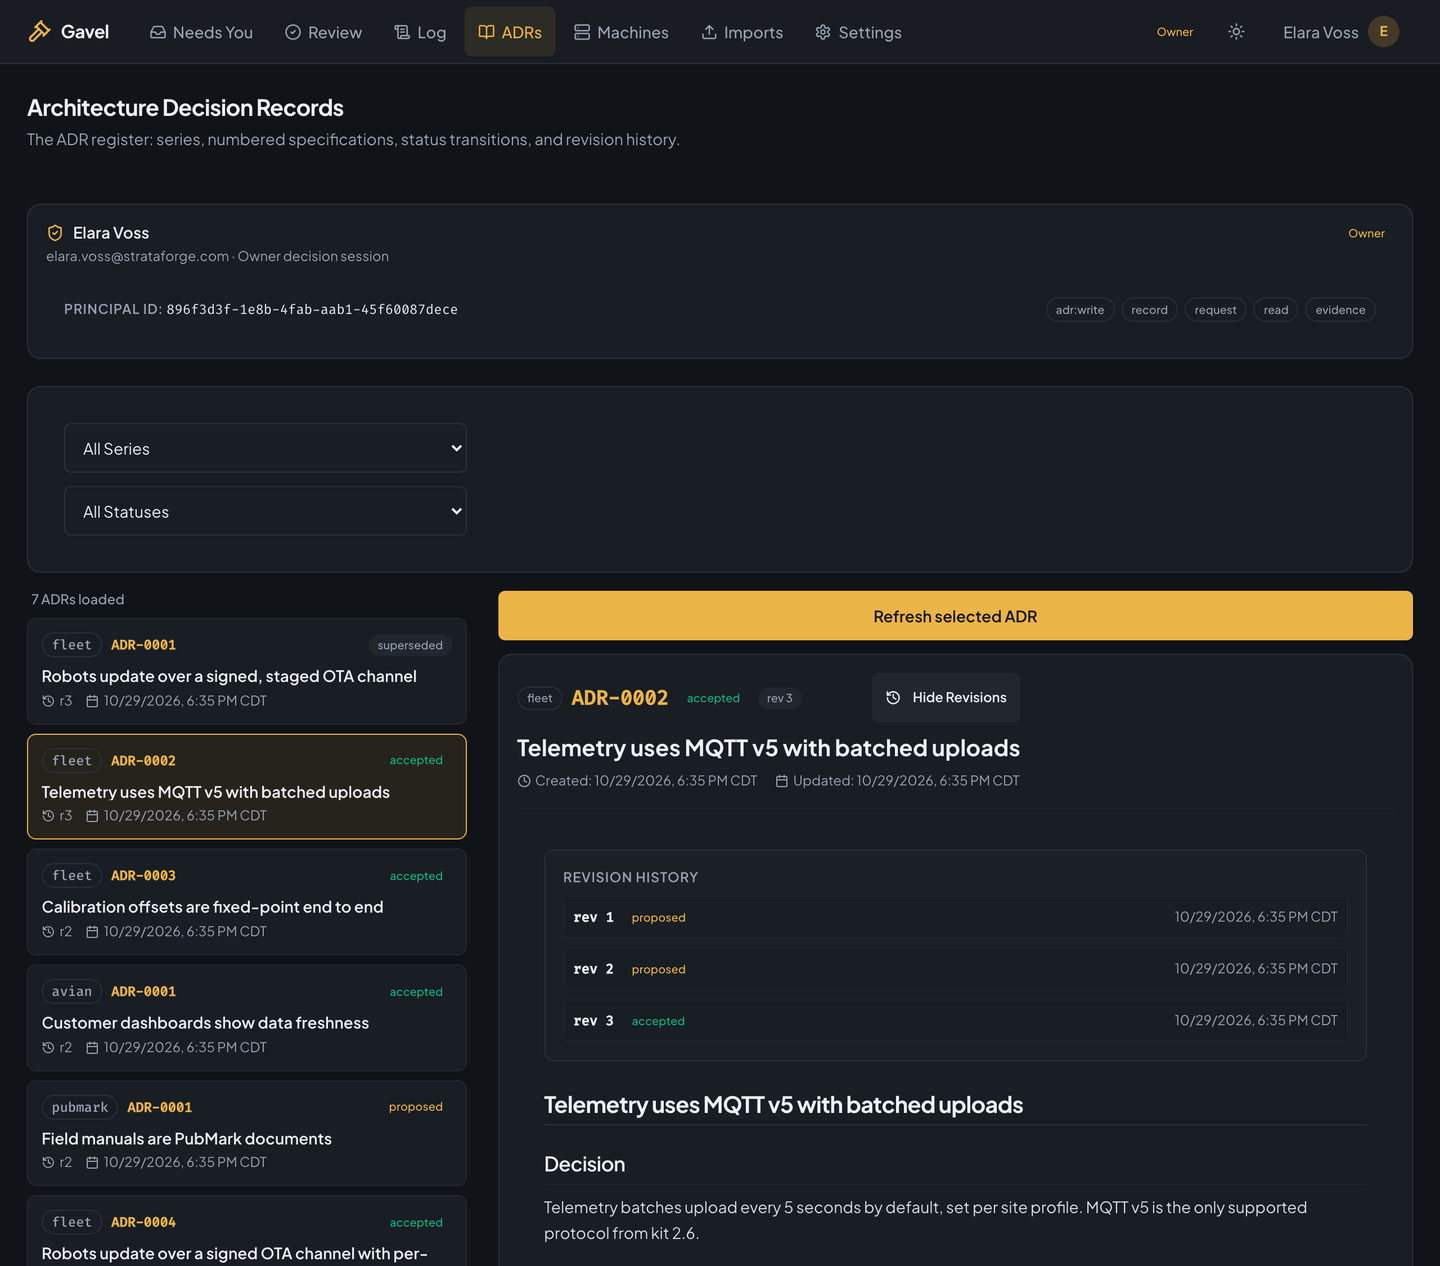Click the request permission tag
This screenshot has width=1440, height=1266.
[1215, 310]
